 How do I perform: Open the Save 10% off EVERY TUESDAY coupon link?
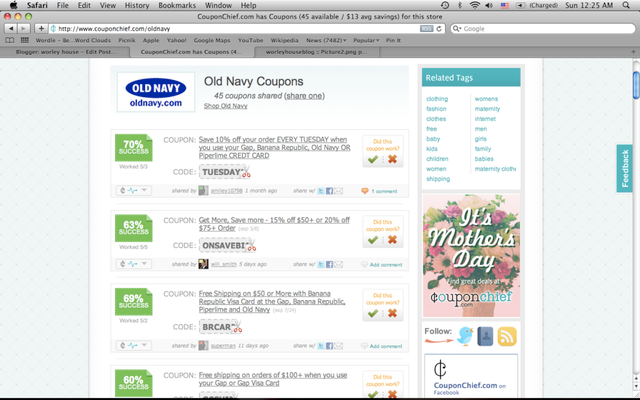(274, 147)
